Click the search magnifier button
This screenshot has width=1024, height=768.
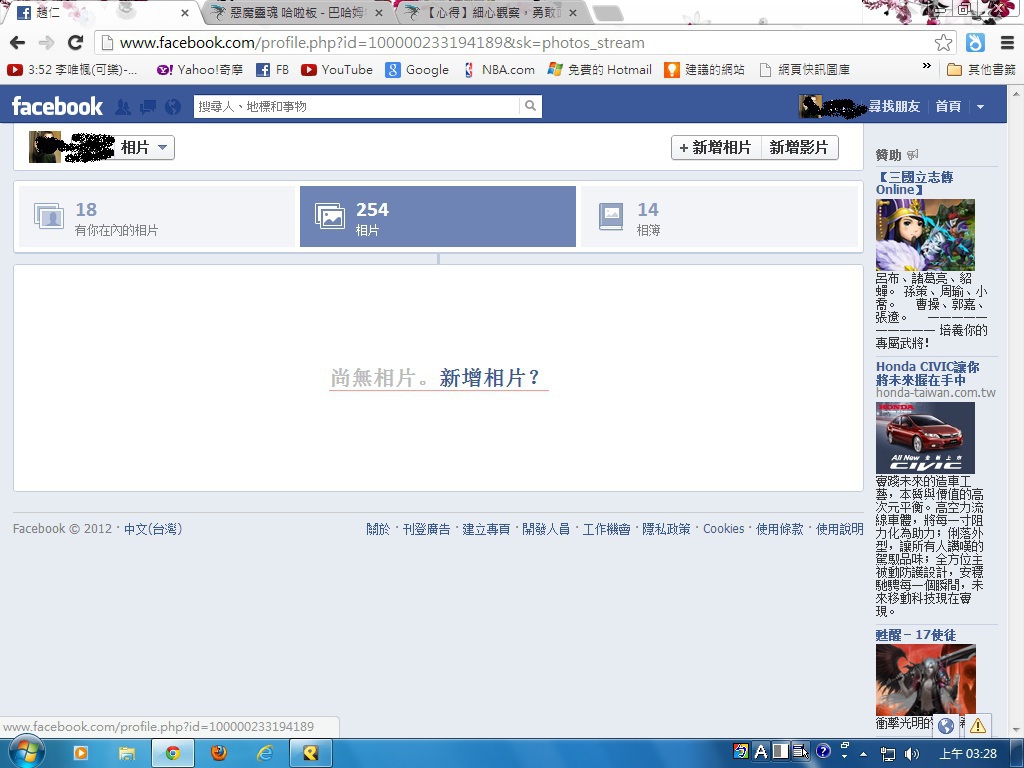tap(530, 106)
